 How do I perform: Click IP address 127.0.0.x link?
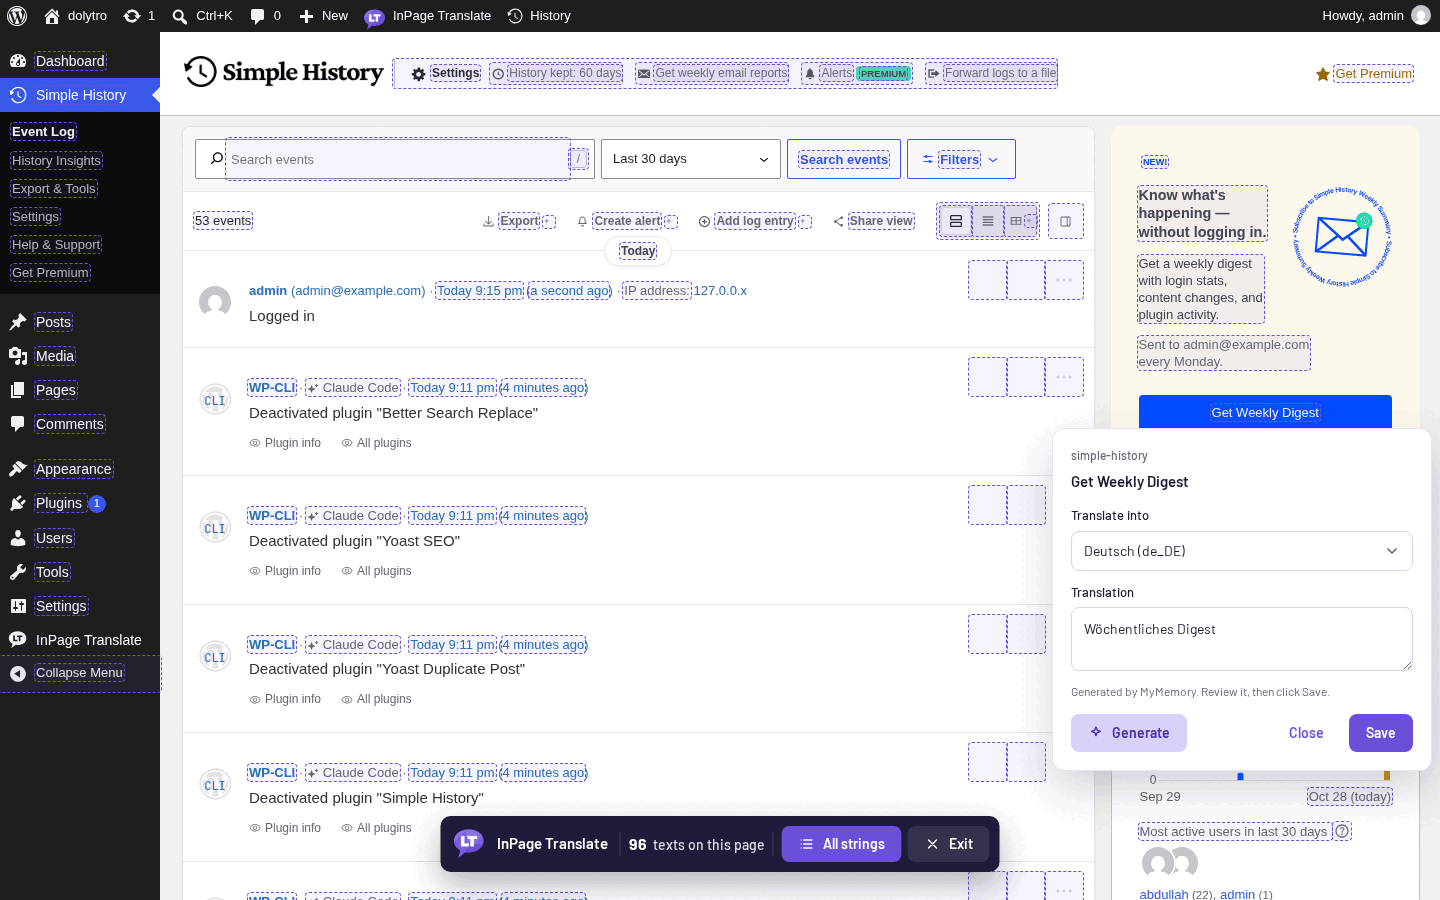[720, 291]
